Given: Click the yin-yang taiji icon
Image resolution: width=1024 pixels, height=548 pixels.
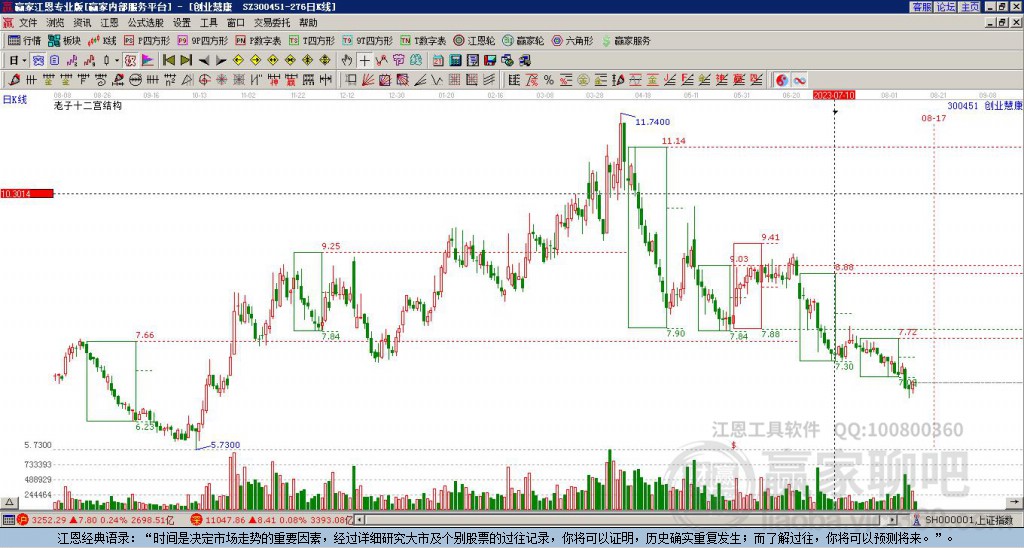Looking at the screenshot, I should 782,80.
